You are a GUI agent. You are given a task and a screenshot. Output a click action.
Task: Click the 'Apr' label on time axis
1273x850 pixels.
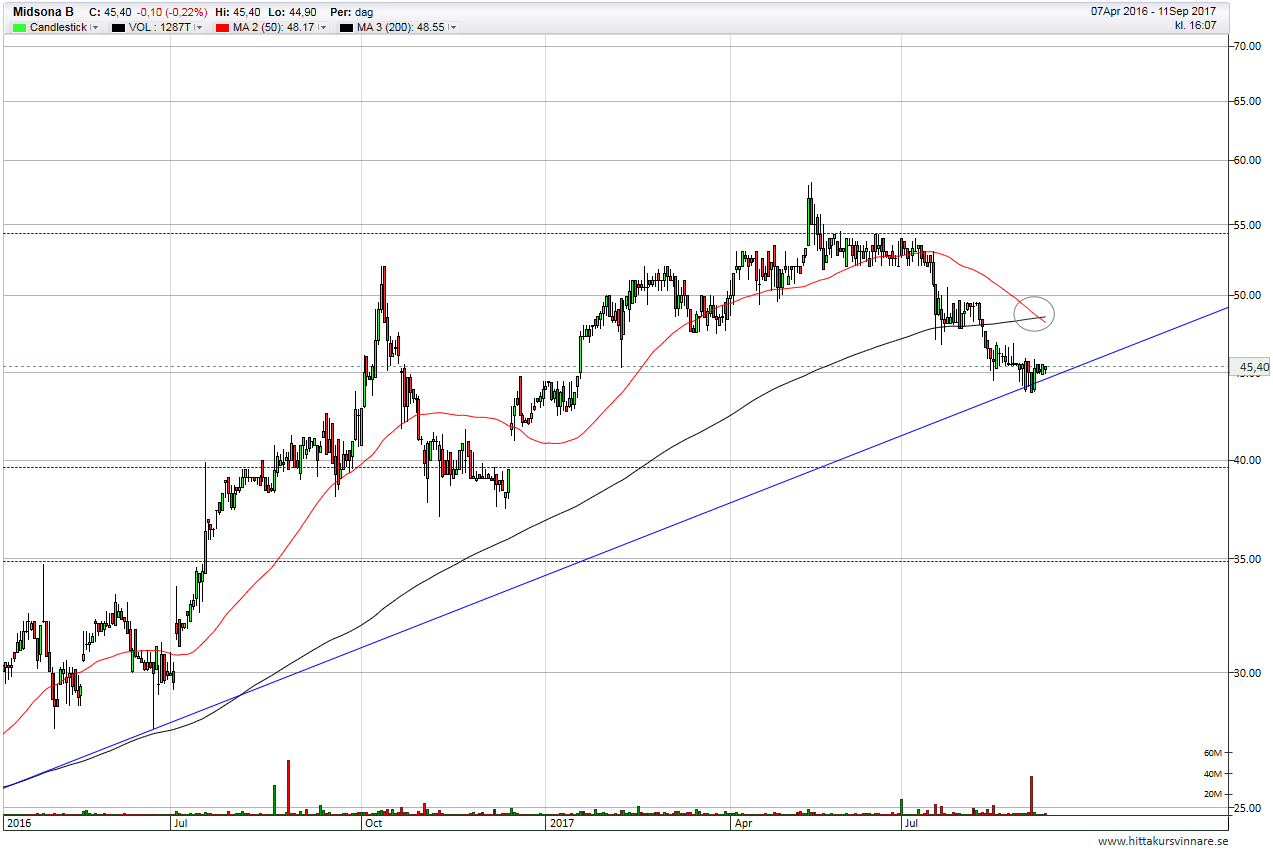pos(743,824)
